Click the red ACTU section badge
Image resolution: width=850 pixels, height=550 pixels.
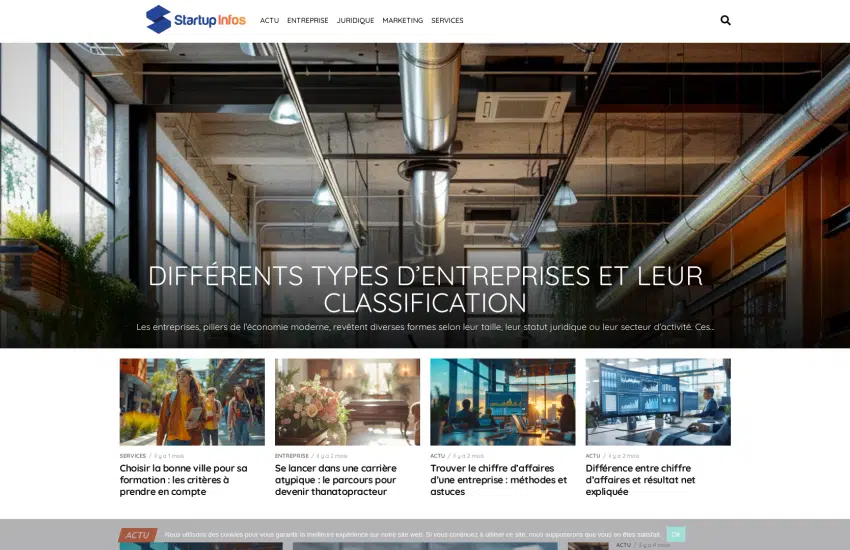click(138, 535)
